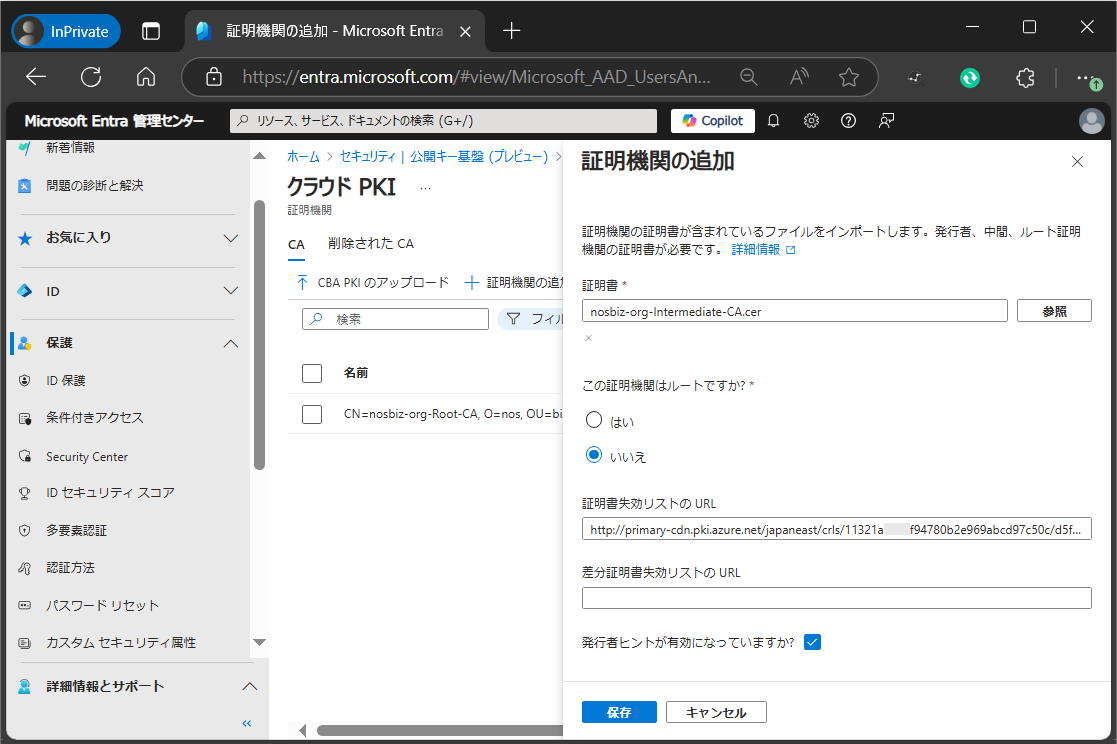Open 条件付きアクセス in the sidebar
Image resolution: width=1117 pixels, height=744 pixels.
[x=95, y=418]
